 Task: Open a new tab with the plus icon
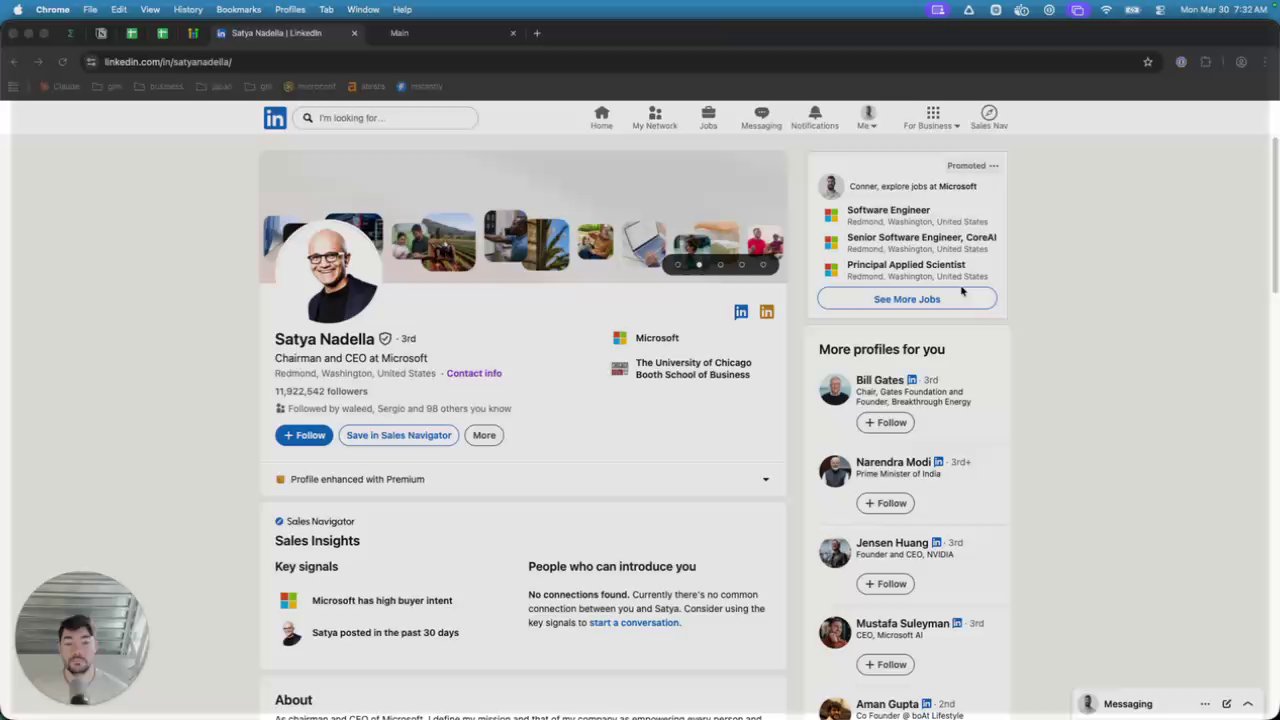tap(537, 33)
